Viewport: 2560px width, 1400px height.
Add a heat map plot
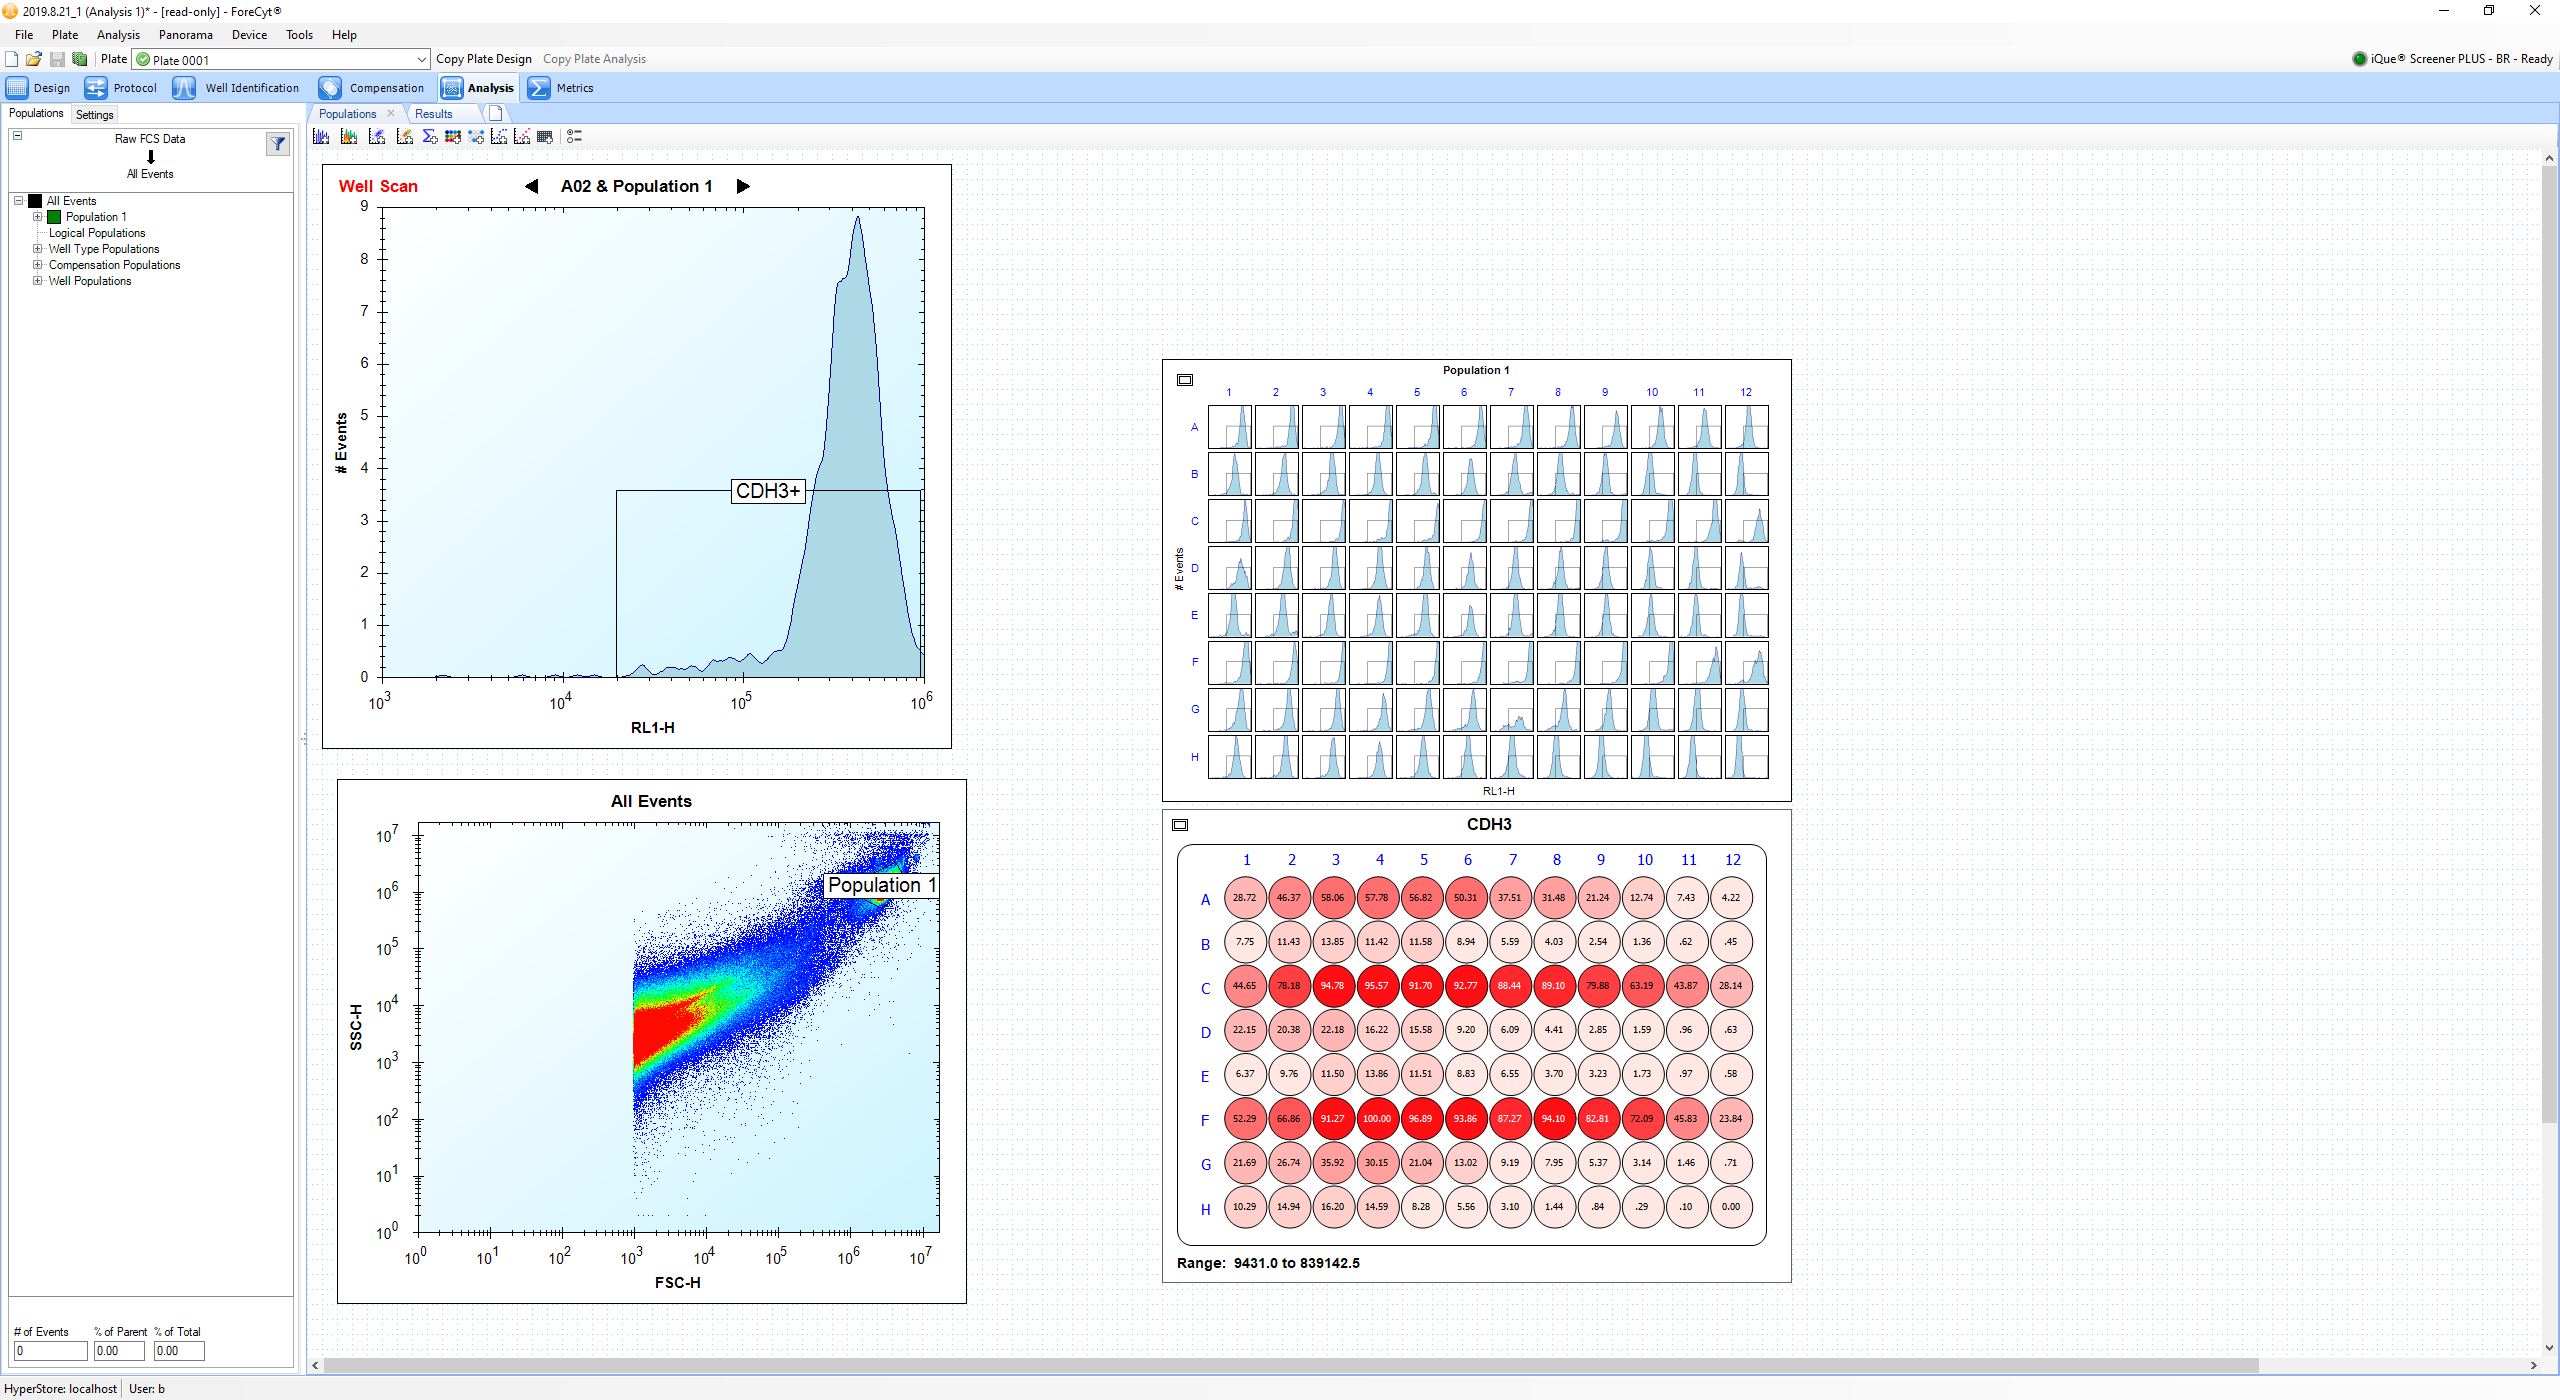pyautogui.click(x=455, y=137)
